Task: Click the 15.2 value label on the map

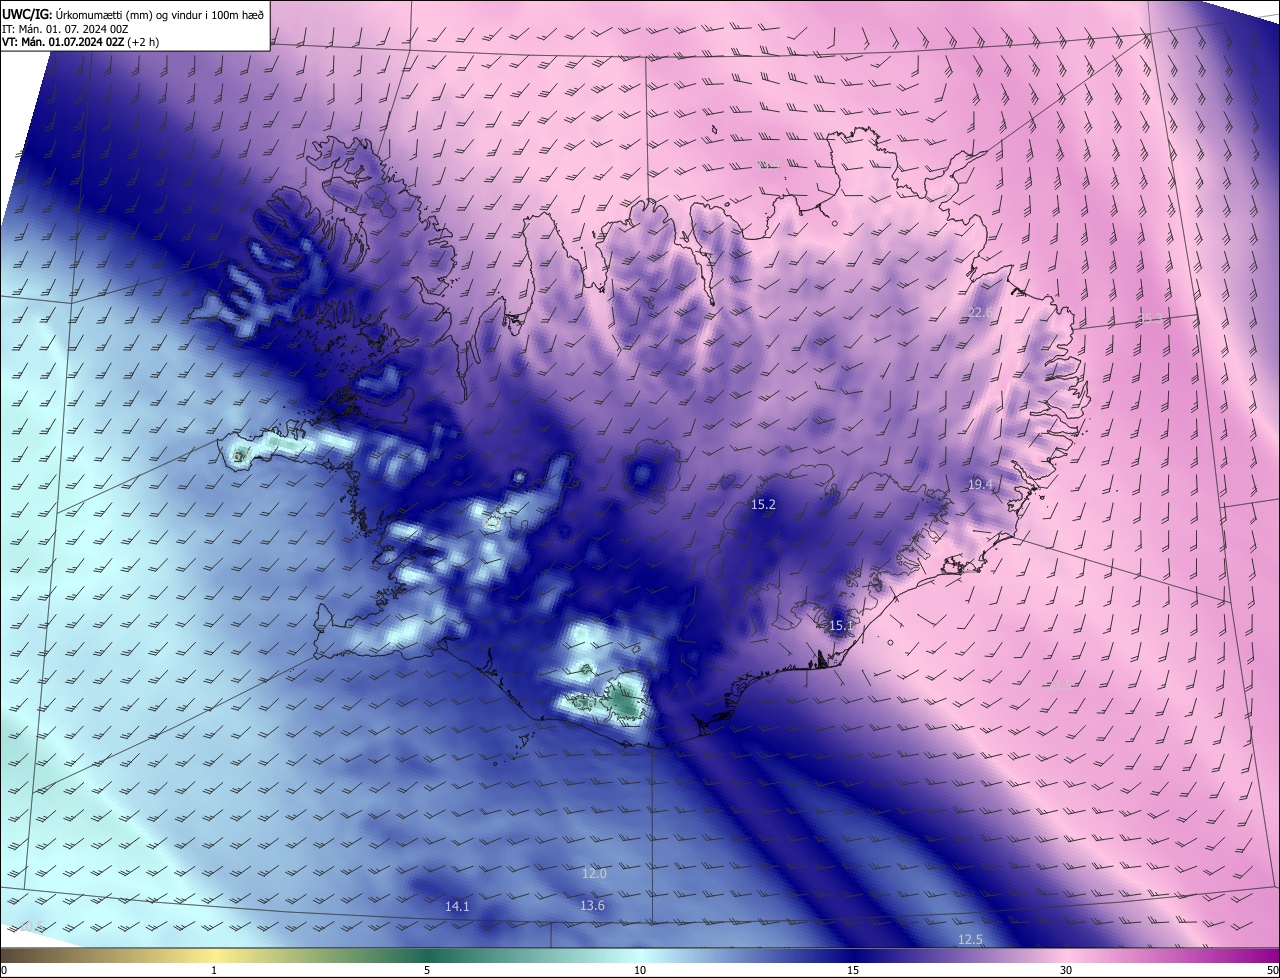Action: click(763, 505)
